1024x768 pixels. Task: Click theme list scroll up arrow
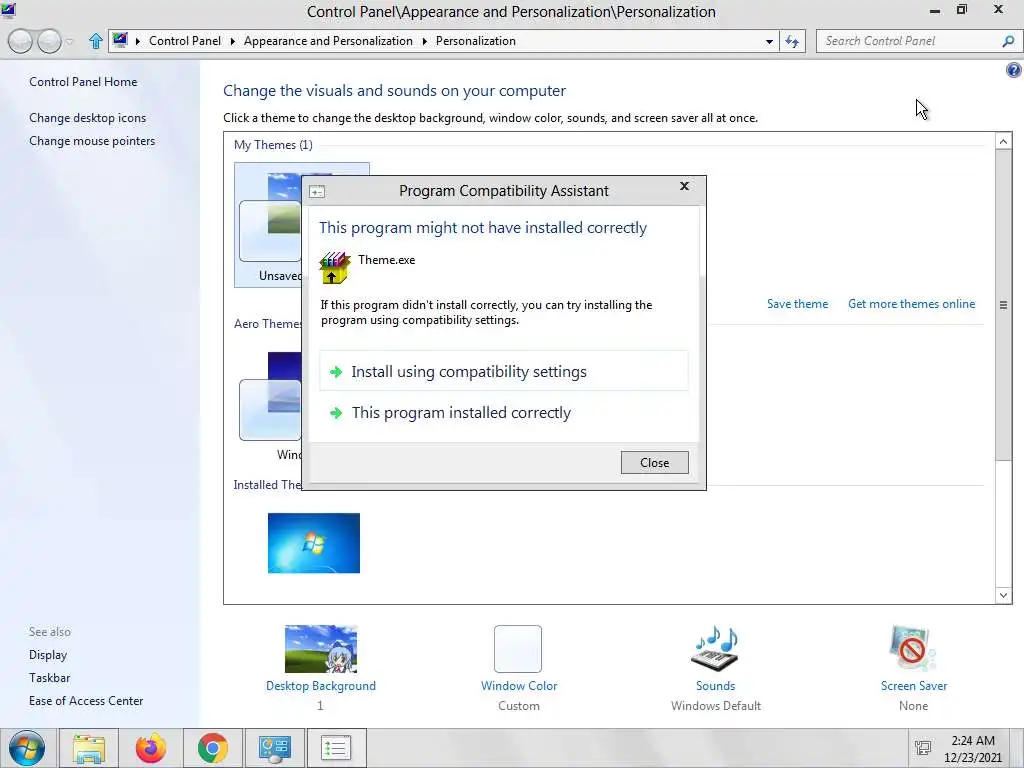[x=1004, y=141]
